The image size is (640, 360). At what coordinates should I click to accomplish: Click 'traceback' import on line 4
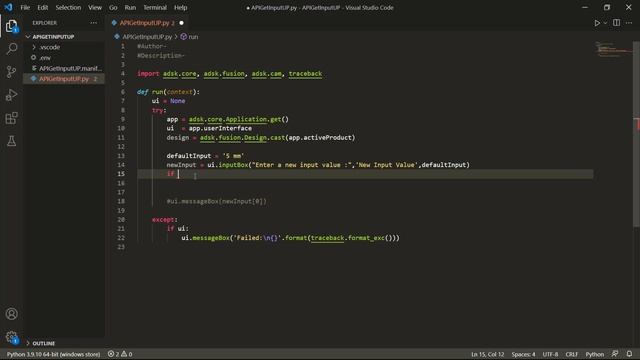[305, 73]
